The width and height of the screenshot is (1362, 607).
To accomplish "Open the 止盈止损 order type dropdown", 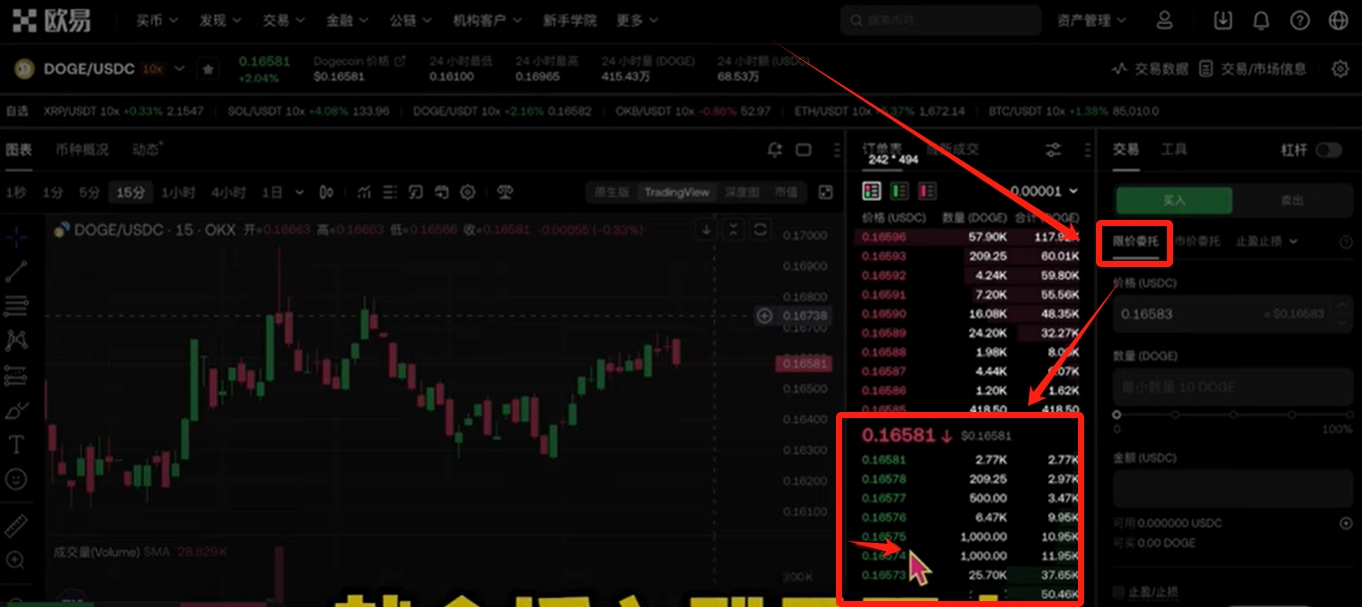I will tap(1266, 241).
